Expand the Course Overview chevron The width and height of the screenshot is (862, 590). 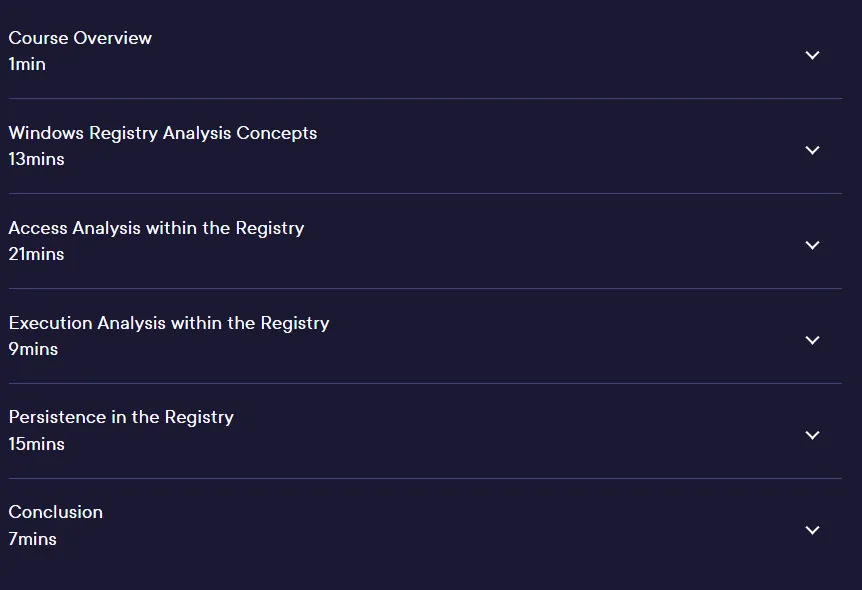coord(812,55)
